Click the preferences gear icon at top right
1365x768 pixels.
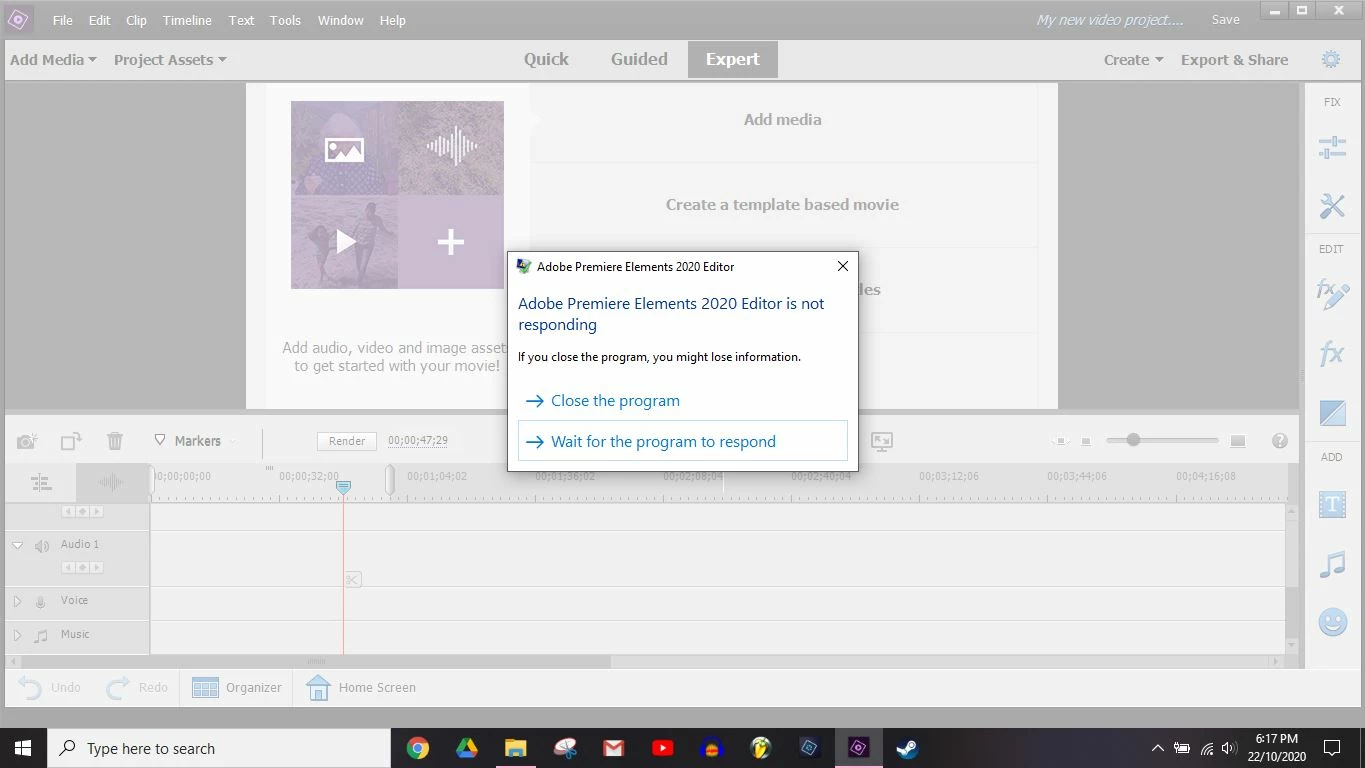1331,60
